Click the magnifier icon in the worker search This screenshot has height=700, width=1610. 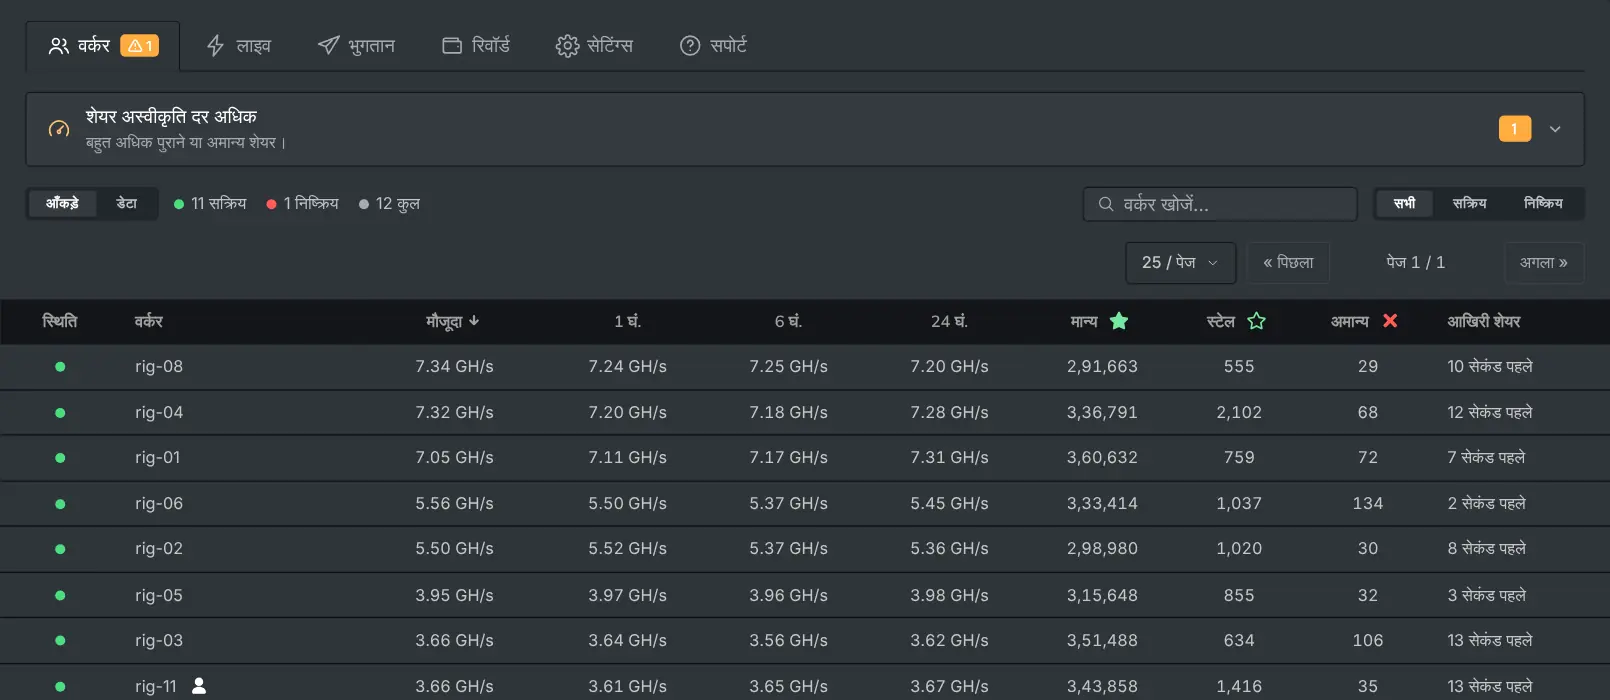point(1106,204)
